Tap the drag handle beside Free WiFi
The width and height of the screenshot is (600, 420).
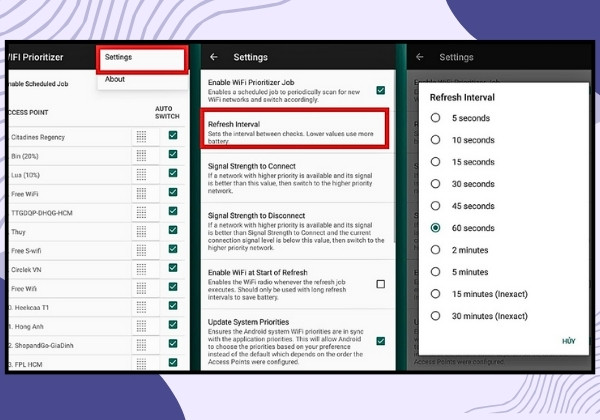141,194
